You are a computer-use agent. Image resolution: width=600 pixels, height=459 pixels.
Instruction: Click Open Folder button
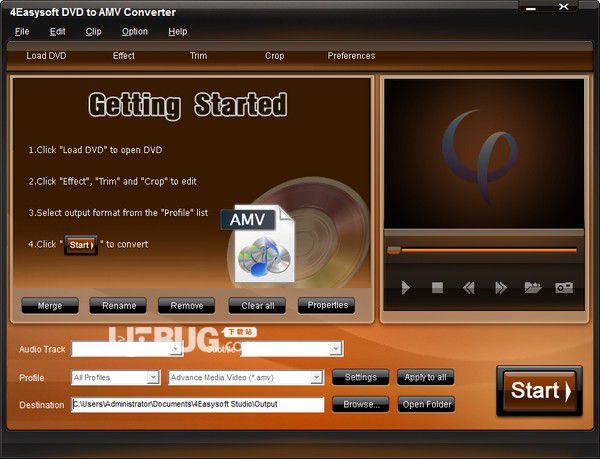tap(426, 404)
